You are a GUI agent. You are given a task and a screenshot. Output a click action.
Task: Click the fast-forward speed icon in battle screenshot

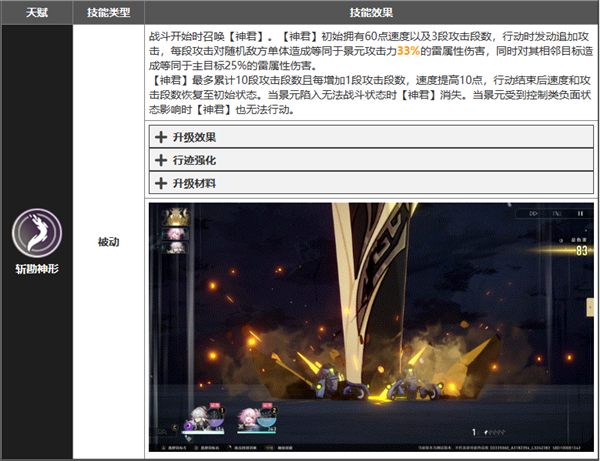pyautogui.click(x=533, y=213)
